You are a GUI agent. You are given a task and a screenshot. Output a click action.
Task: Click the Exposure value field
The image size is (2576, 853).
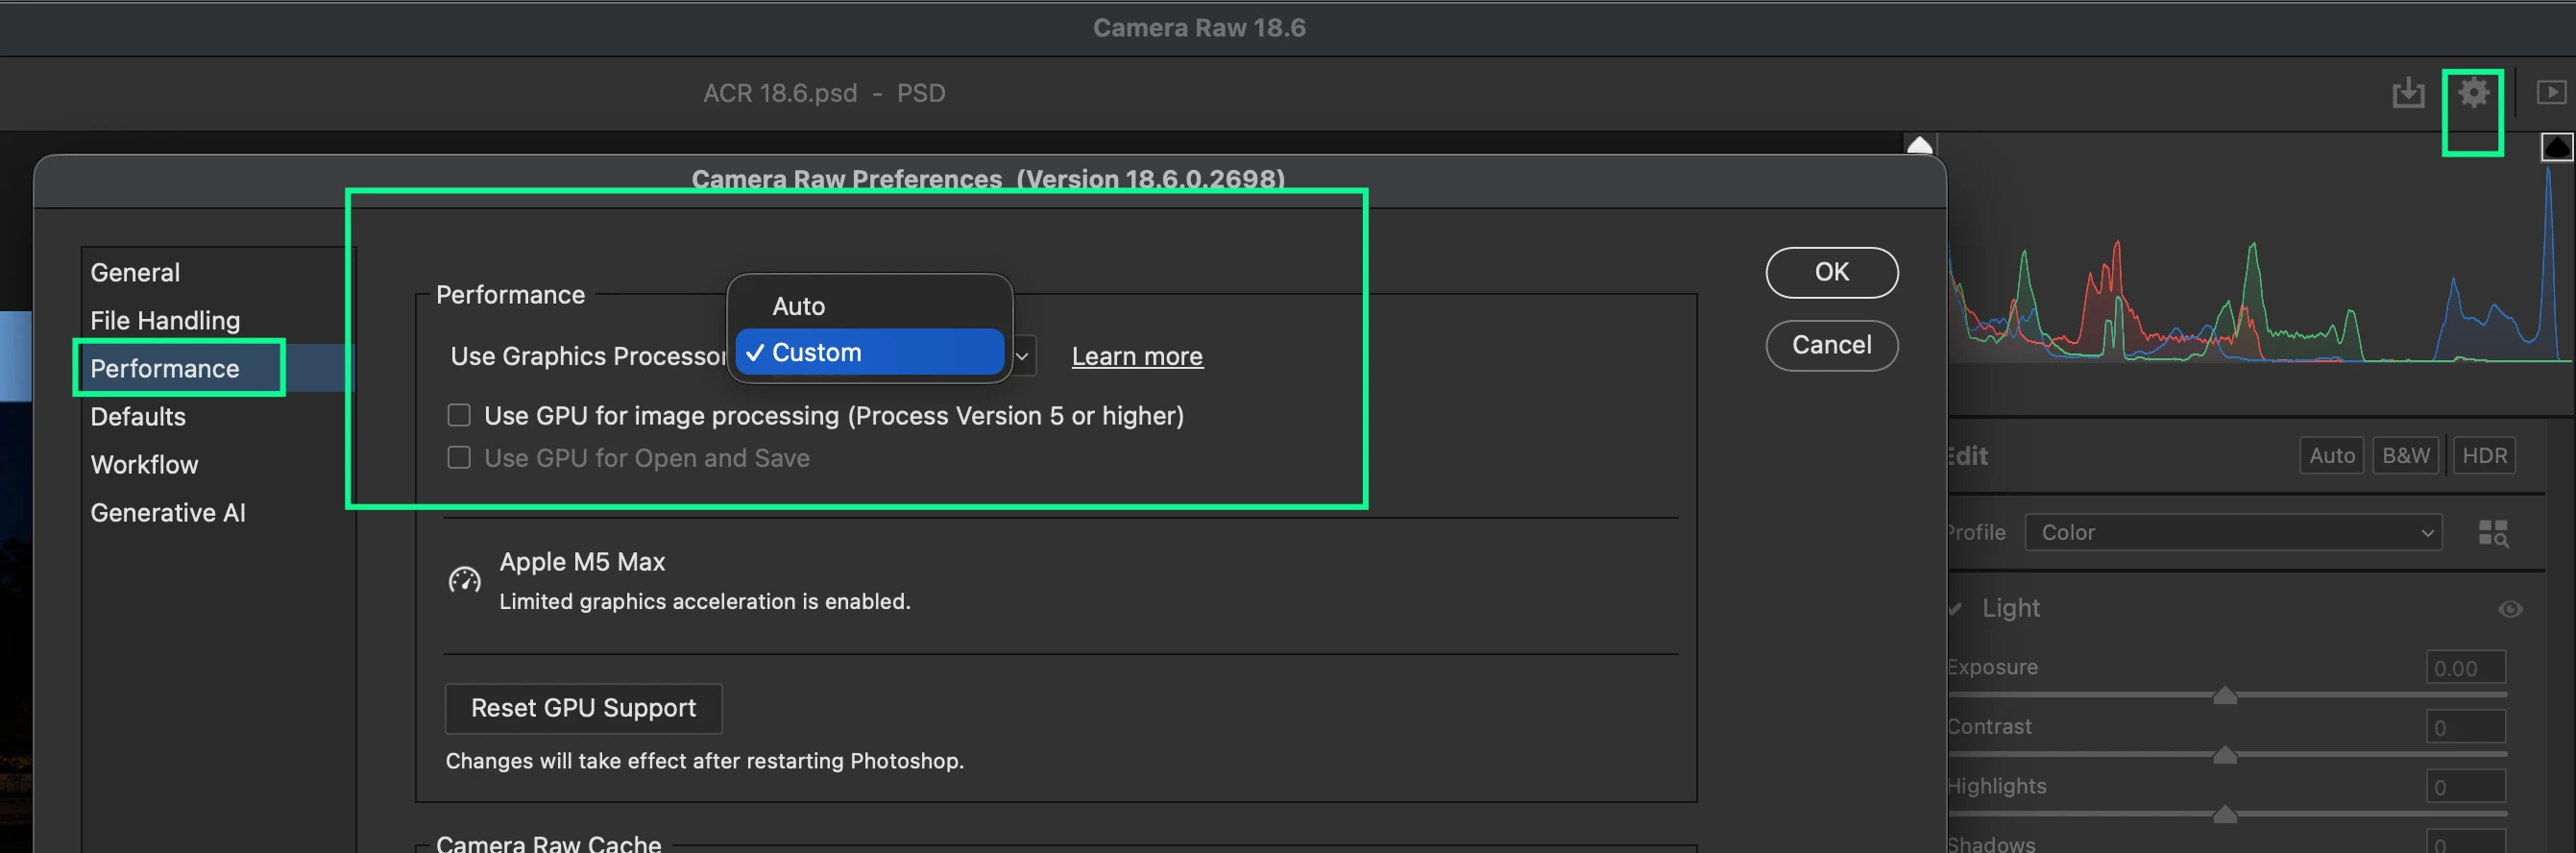point(2465,668)
